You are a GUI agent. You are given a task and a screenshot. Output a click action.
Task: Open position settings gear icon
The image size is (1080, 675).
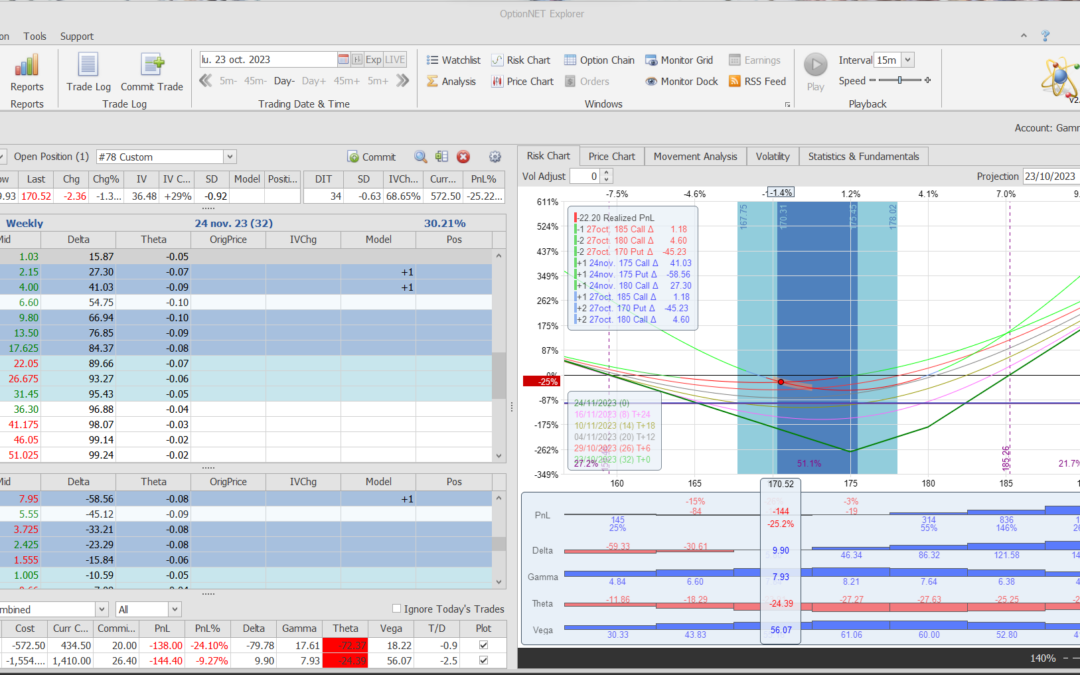point(494,157)
